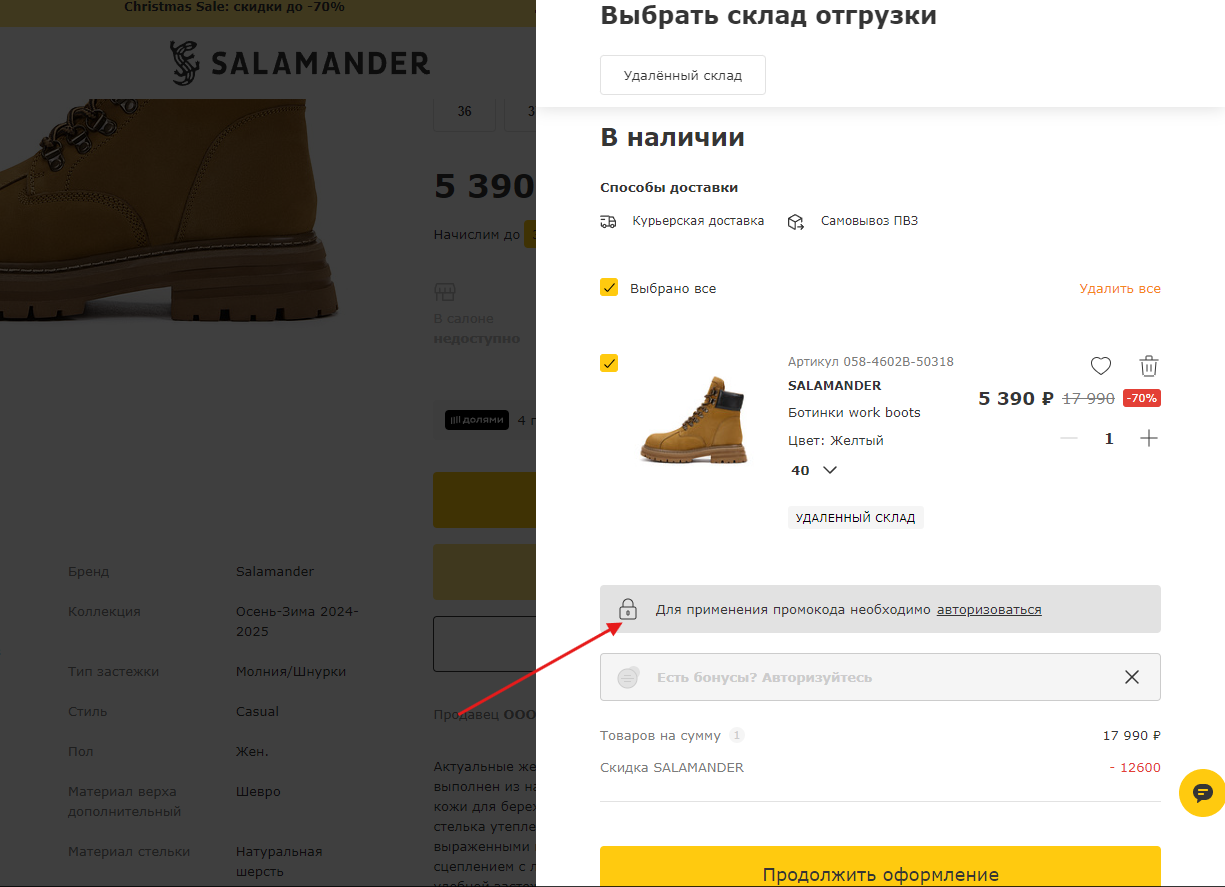Viewport: 1225px width, 887px height.
Task: Toggle the checkbox next to work boots item
Action: pos(609,363)
